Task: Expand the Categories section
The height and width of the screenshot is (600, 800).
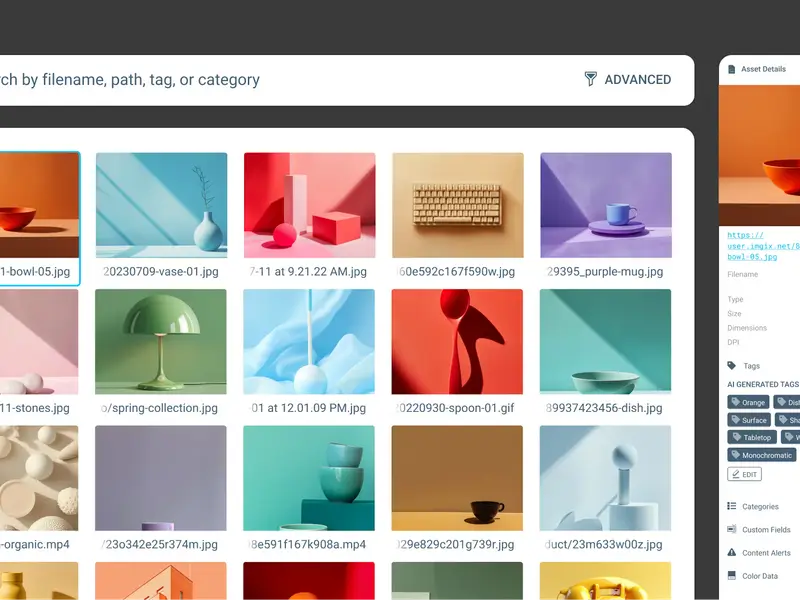Action: click(x=760, y=506)
